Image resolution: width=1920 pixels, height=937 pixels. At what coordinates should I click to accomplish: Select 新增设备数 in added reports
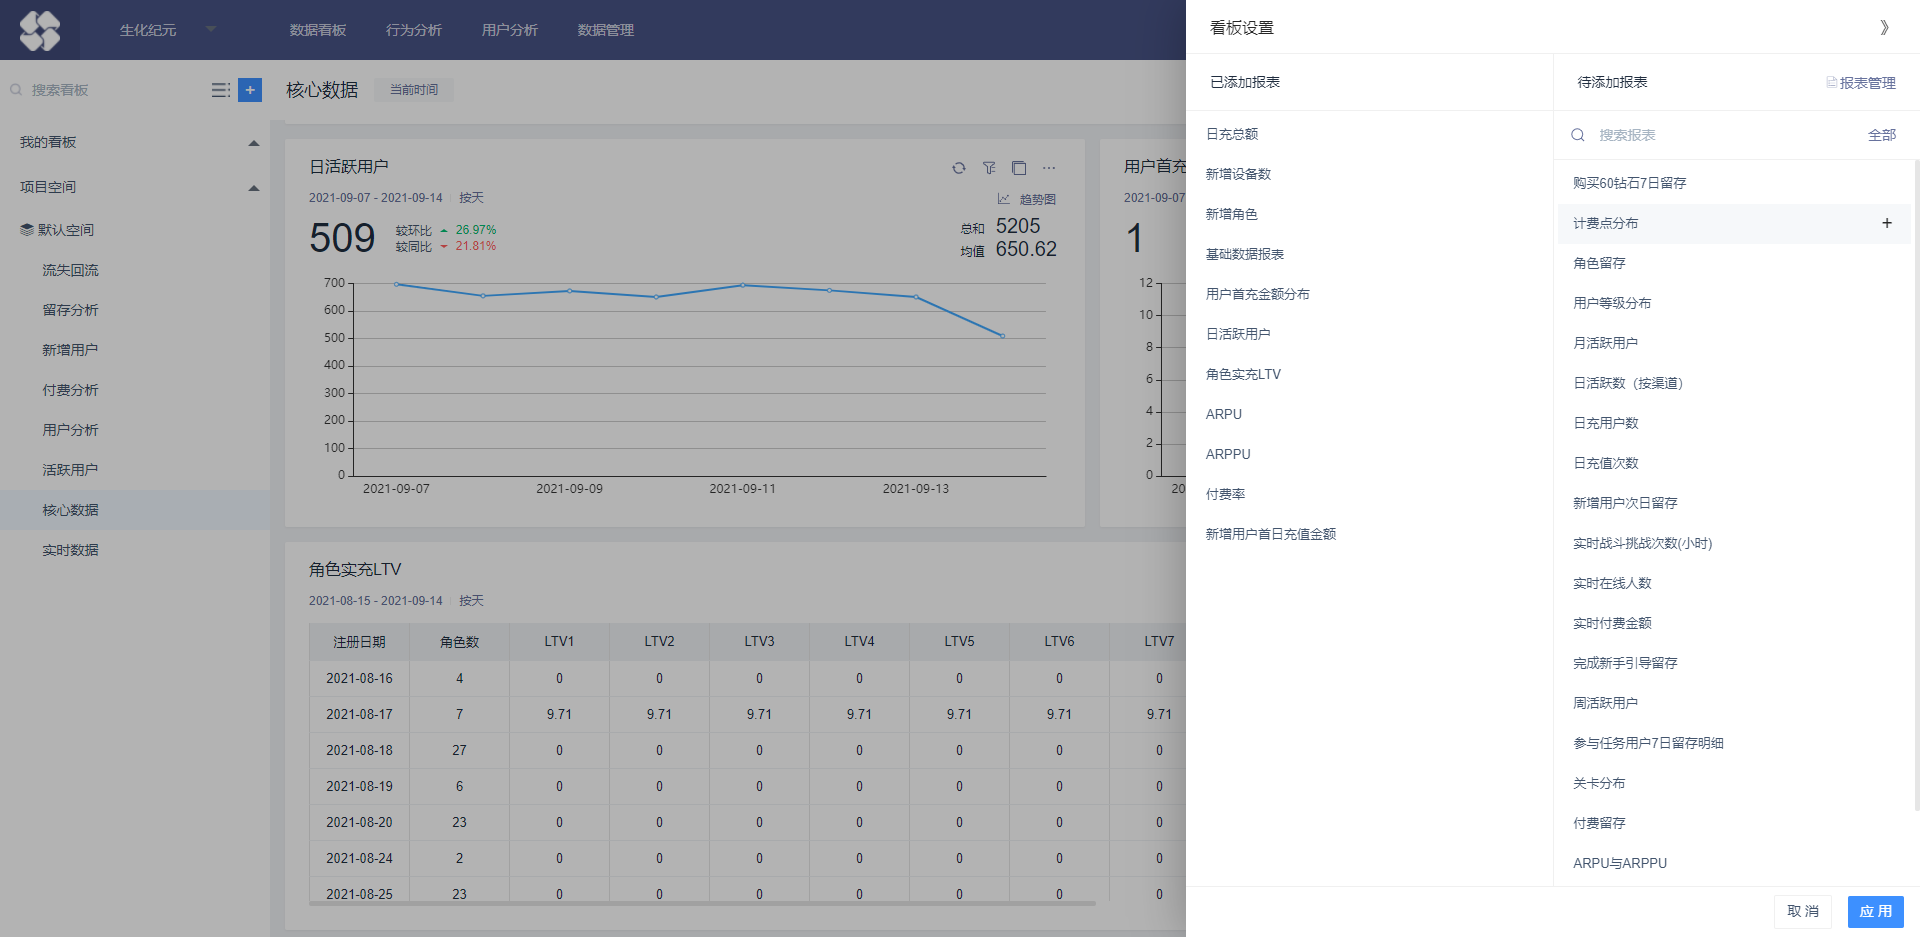click(1238, 174)
